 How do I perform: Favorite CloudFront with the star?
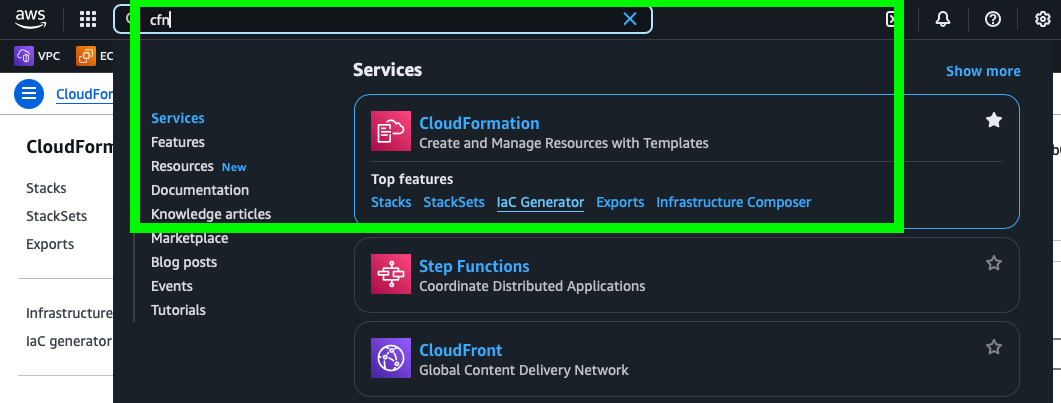pyautogui.click(x=993, y=348)
